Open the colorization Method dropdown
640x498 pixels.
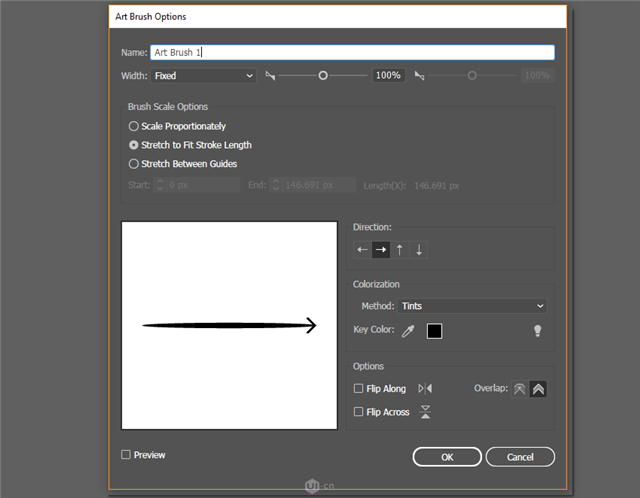tap(472, 306)
